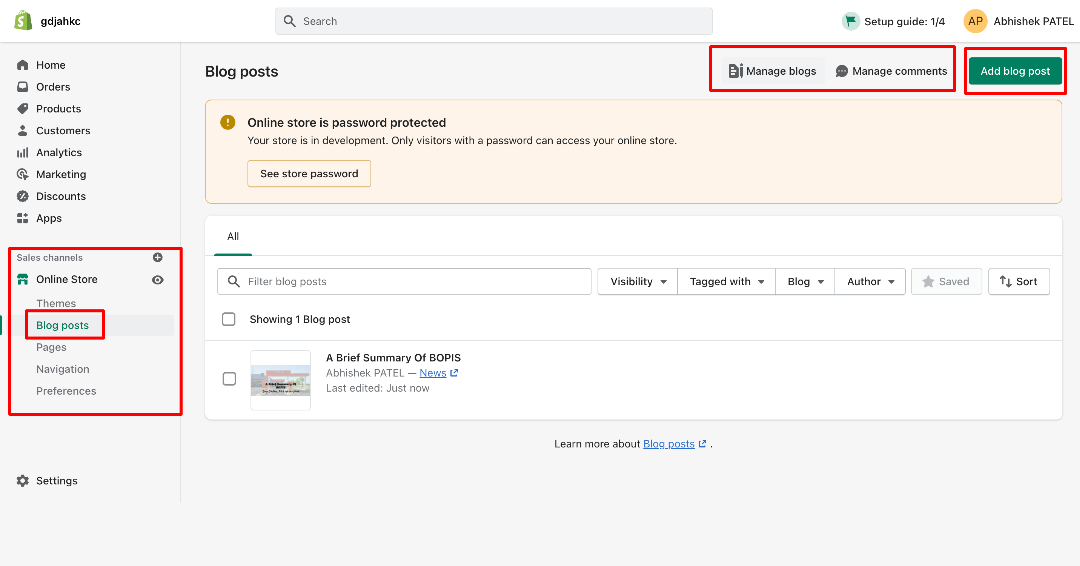
Task: Click the magnifier in Filter blog posts
Action: pyautogui.click(x=234, y=282)
